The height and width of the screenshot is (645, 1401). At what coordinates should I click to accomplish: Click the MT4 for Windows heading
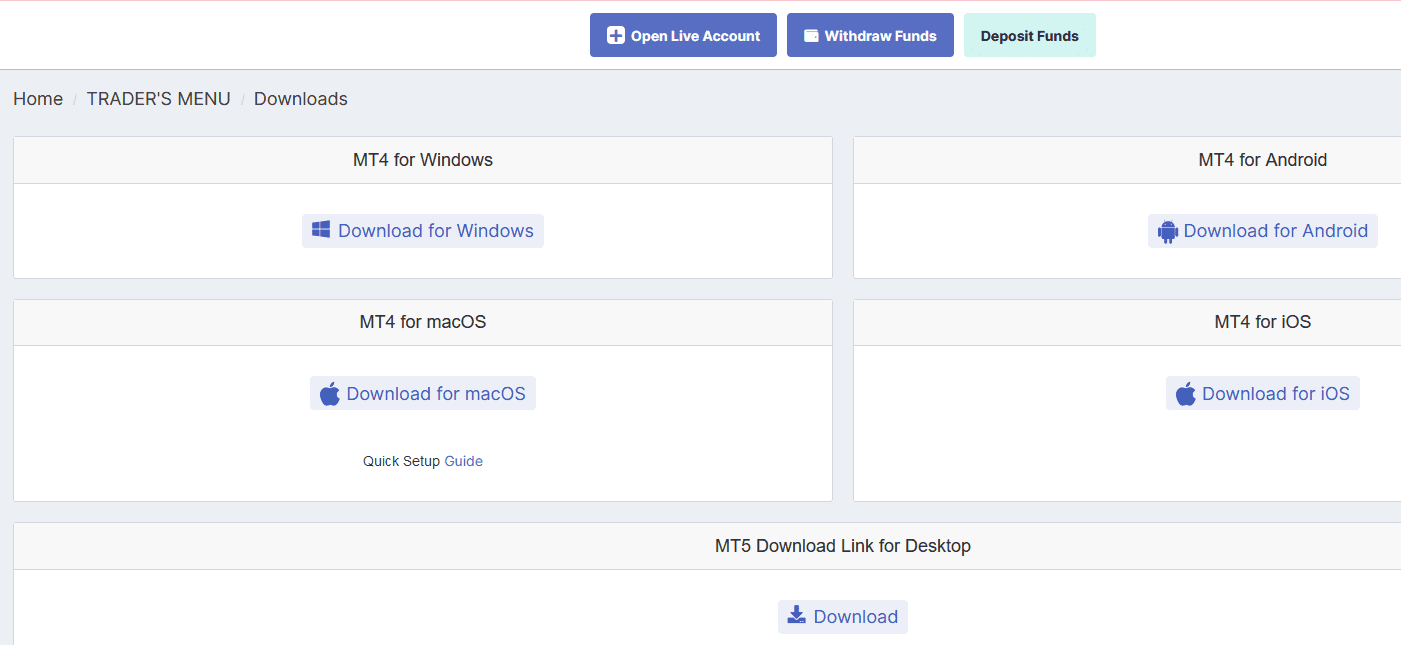click(x=423, y=160)
